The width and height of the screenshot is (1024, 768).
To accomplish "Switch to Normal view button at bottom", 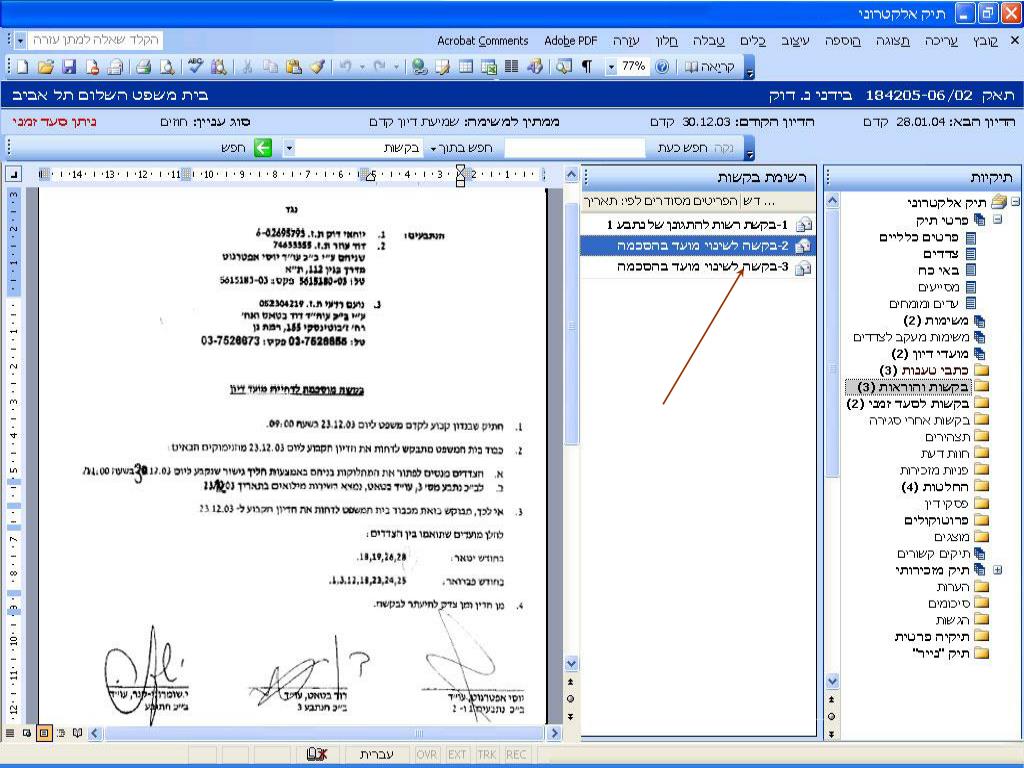I will coord(10,733).
